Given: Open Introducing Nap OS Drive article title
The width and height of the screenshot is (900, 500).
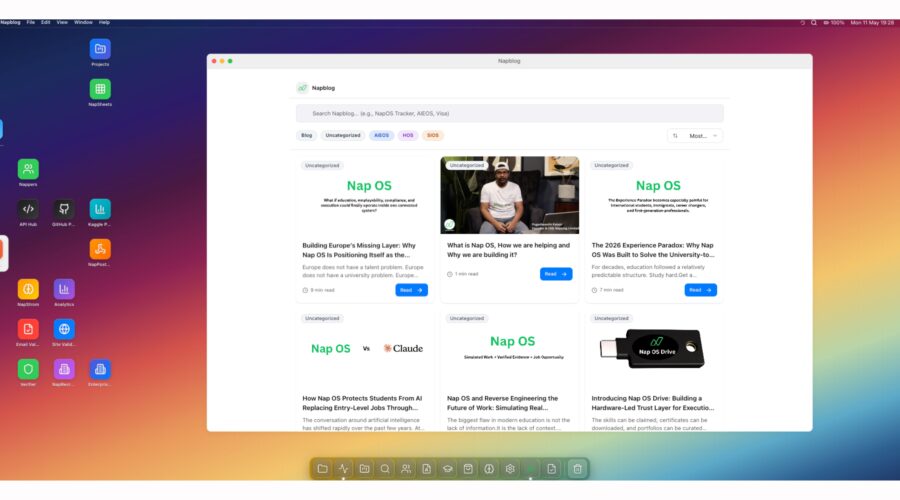Looking at the screenshot, I should (653, 403).
